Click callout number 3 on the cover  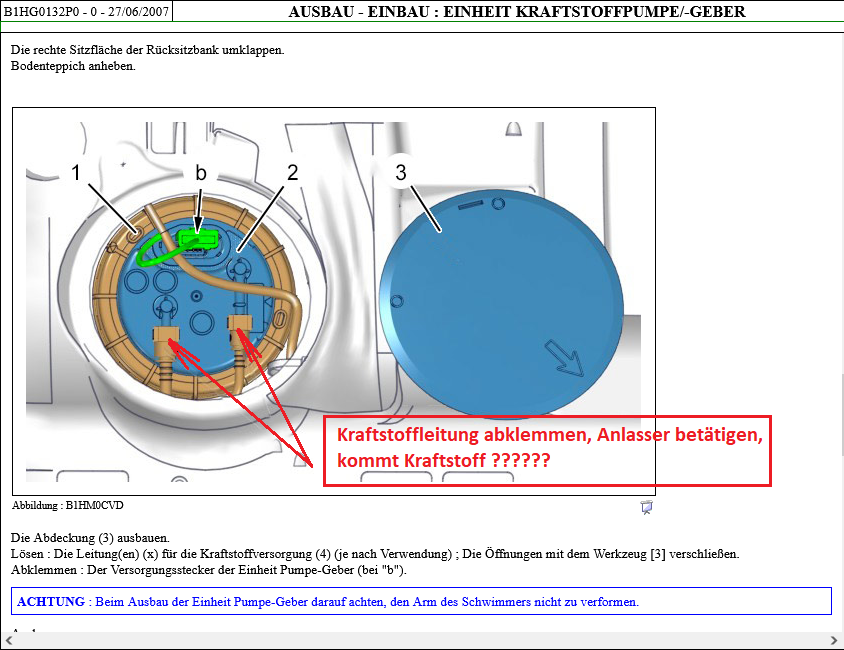point(401,173)
